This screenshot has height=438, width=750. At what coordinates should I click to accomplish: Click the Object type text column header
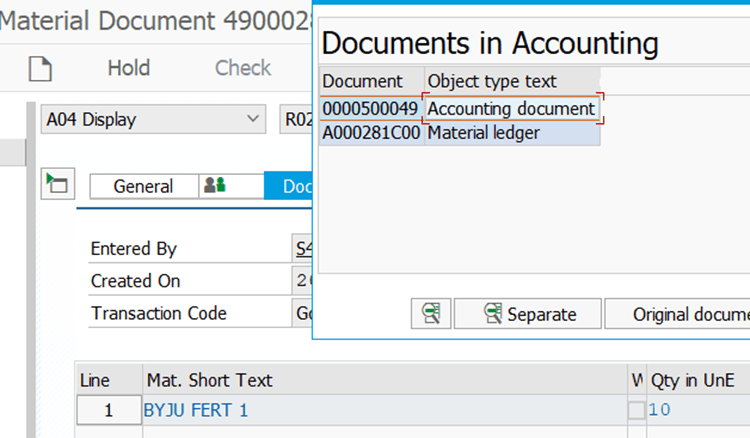pyautogui.click(x=492, y=81)
